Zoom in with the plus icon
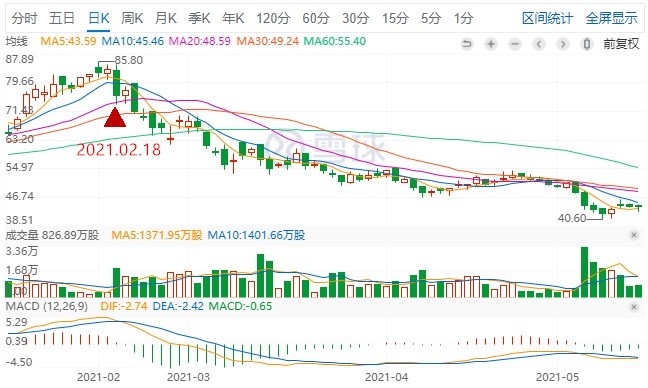Image resolution: width=648 pixels, height=388 pixels. click(491, 43)
